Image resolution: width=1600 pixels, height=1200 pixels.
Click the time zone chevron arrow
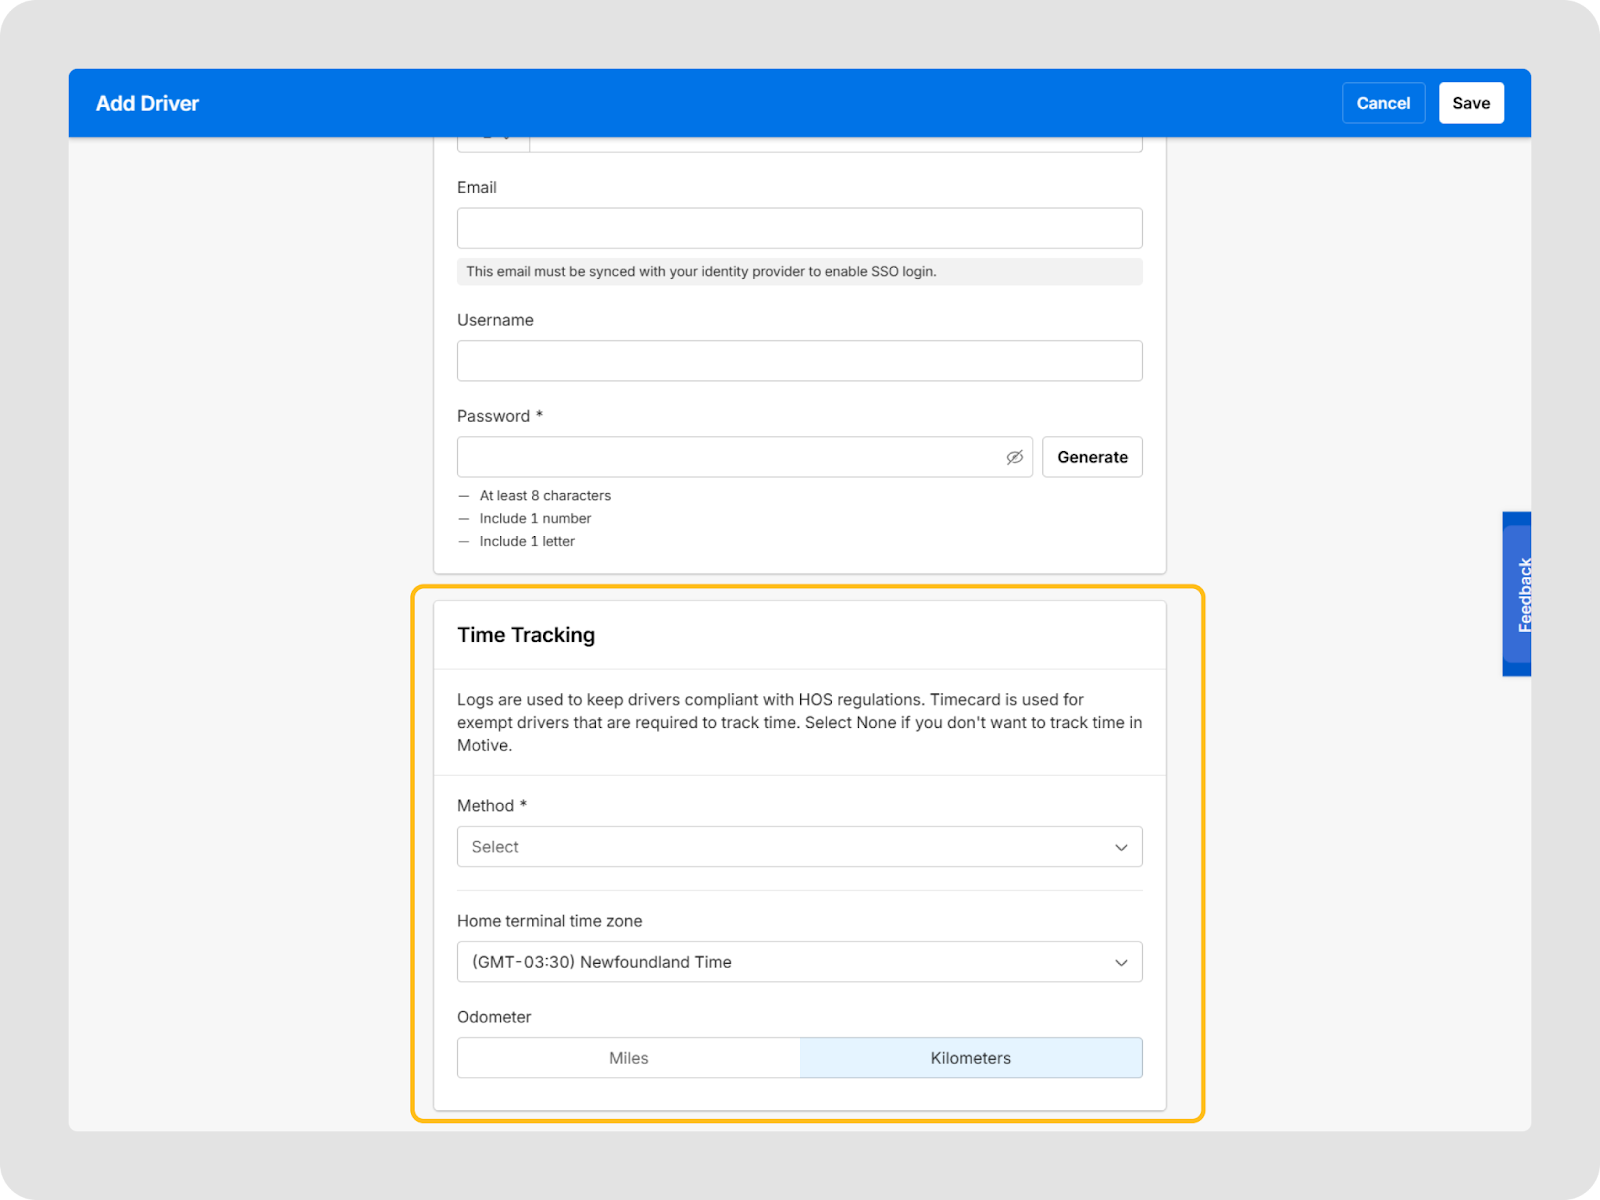pos(1121,962)
